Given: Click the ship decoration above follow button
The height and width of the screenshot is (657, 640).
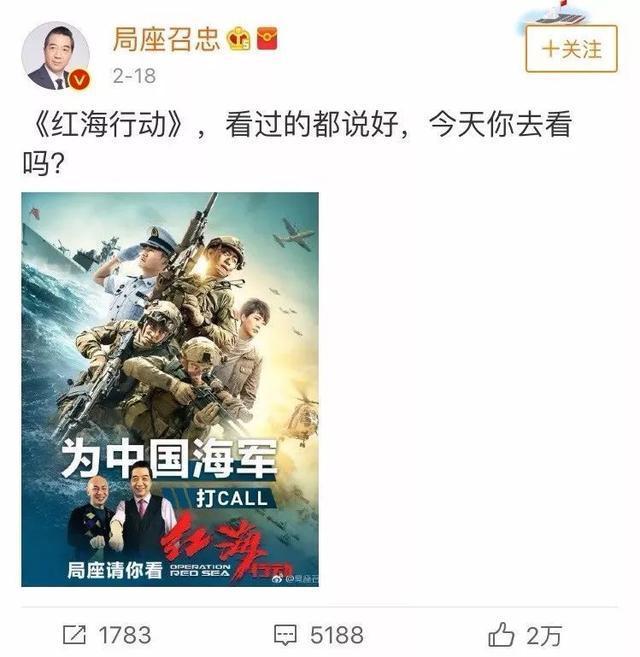Looking at the screenshot, I should (x=559, y=13).
